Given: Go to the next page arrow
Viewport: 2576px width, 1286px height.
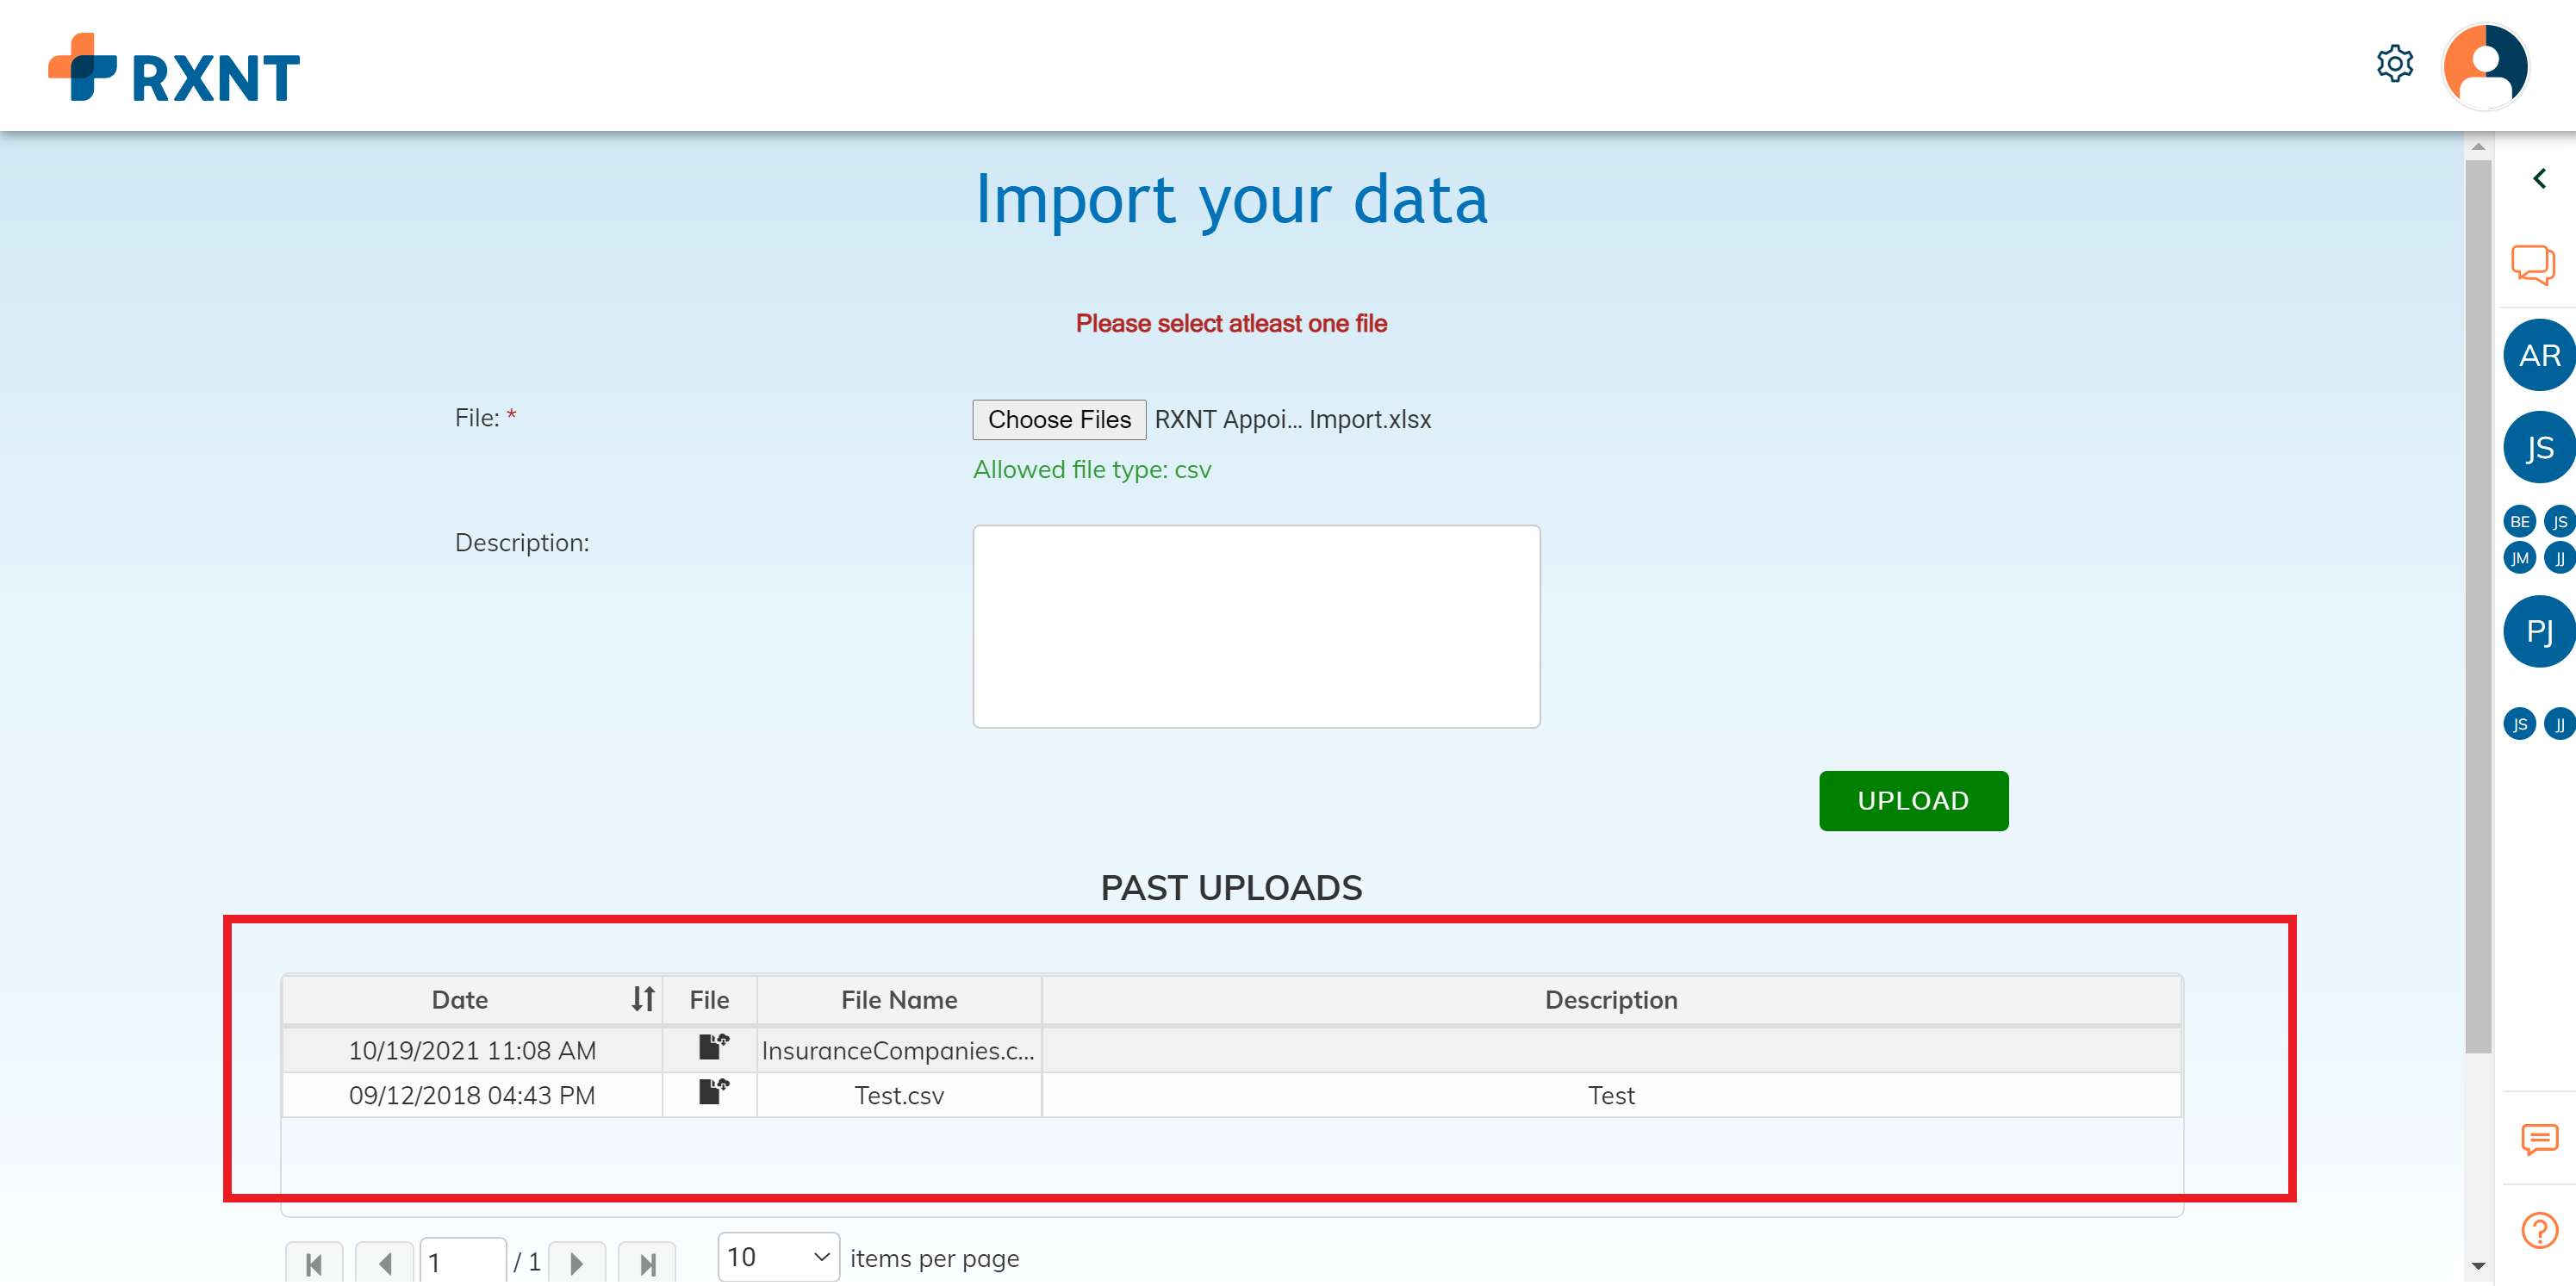Looking at the screenshot, I should click(x=577, y=1263).
